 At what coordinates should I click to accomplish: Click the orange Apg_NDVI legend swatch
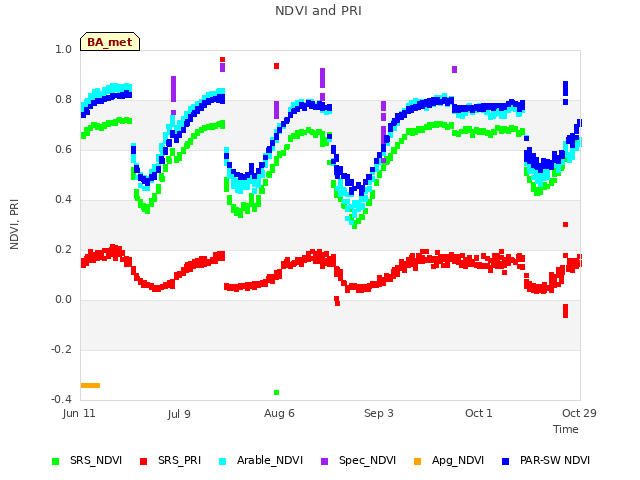point(418,462)
